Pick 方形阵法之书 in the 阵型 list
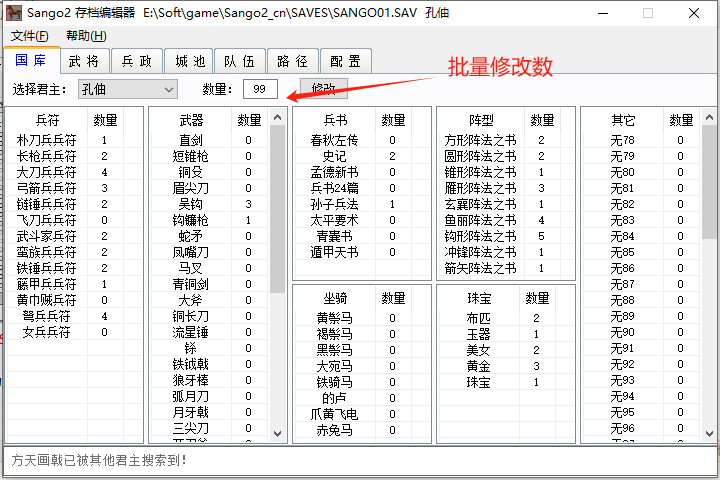Image resolution: width=720 pixels, height=480 pixels. click(x=480, y=140)
